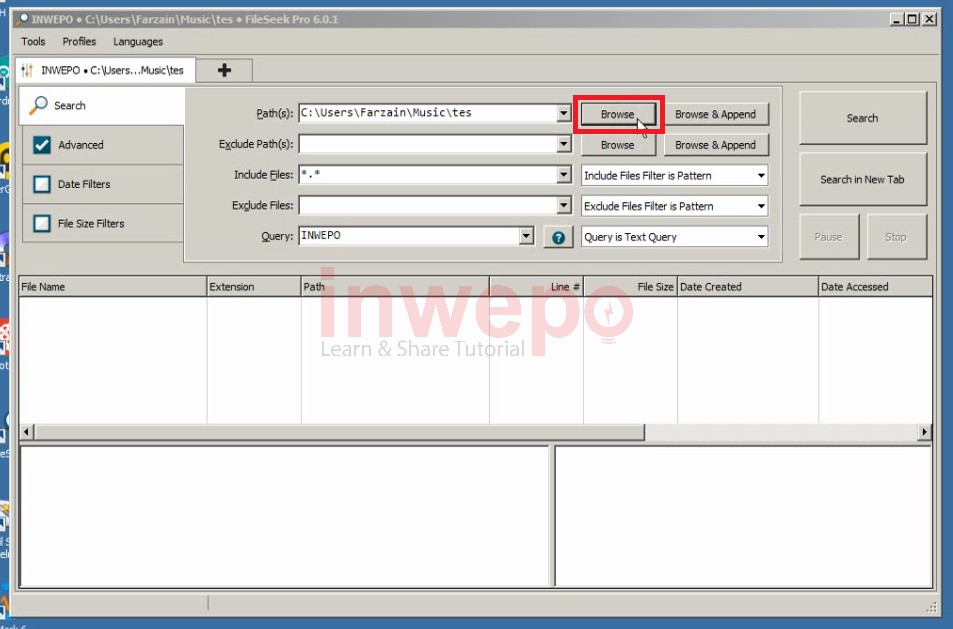The width and height of the screenshot is (953, 629).
Task: Open the Tools menu
Action: (33, 41)
